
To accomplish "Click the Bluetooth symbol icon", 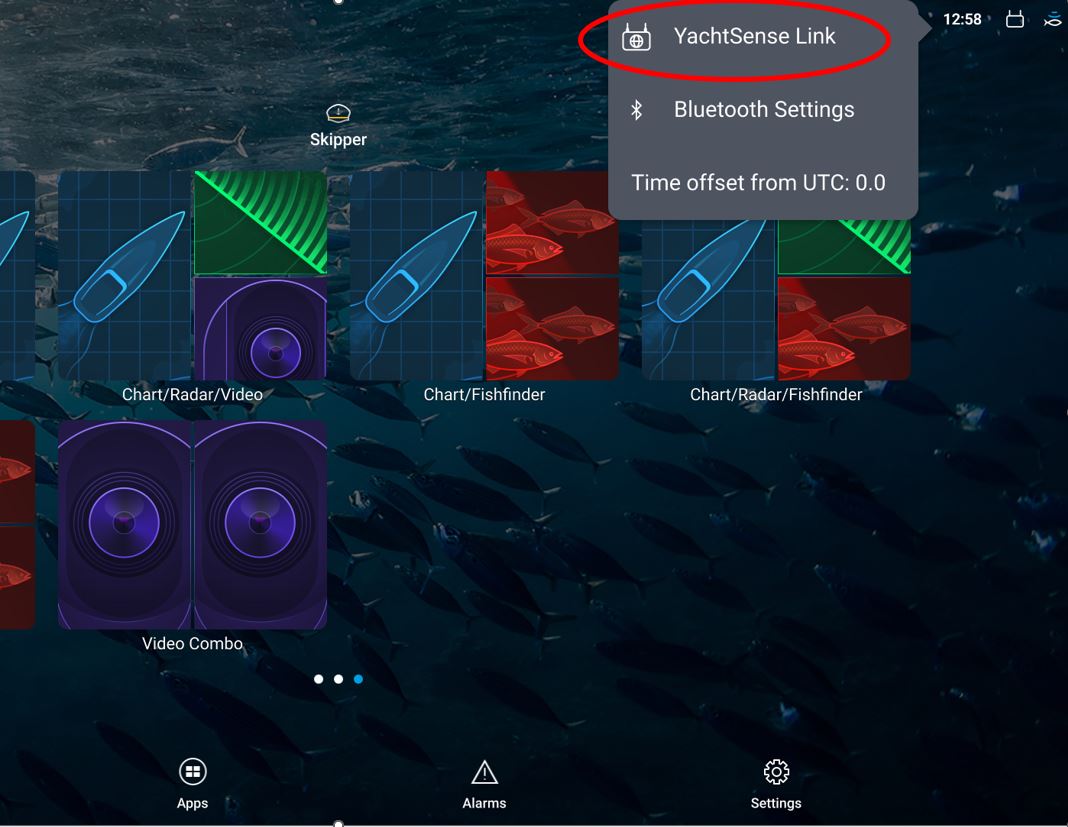I will pyautogui.click(x=637, y=110).
